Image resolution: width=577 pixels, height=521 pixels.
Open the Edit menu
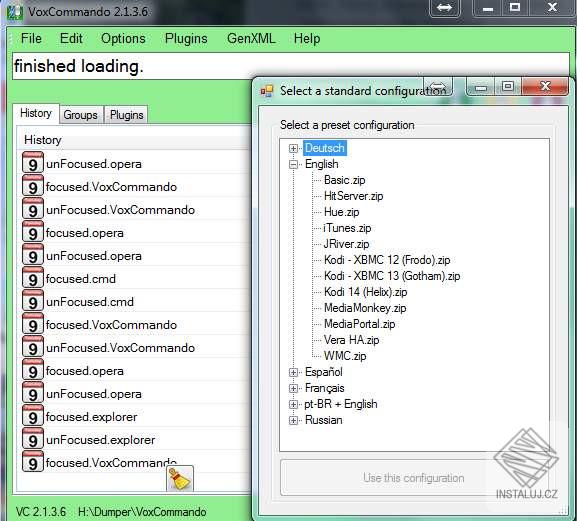pyautogui.click(x=71, y=38)
